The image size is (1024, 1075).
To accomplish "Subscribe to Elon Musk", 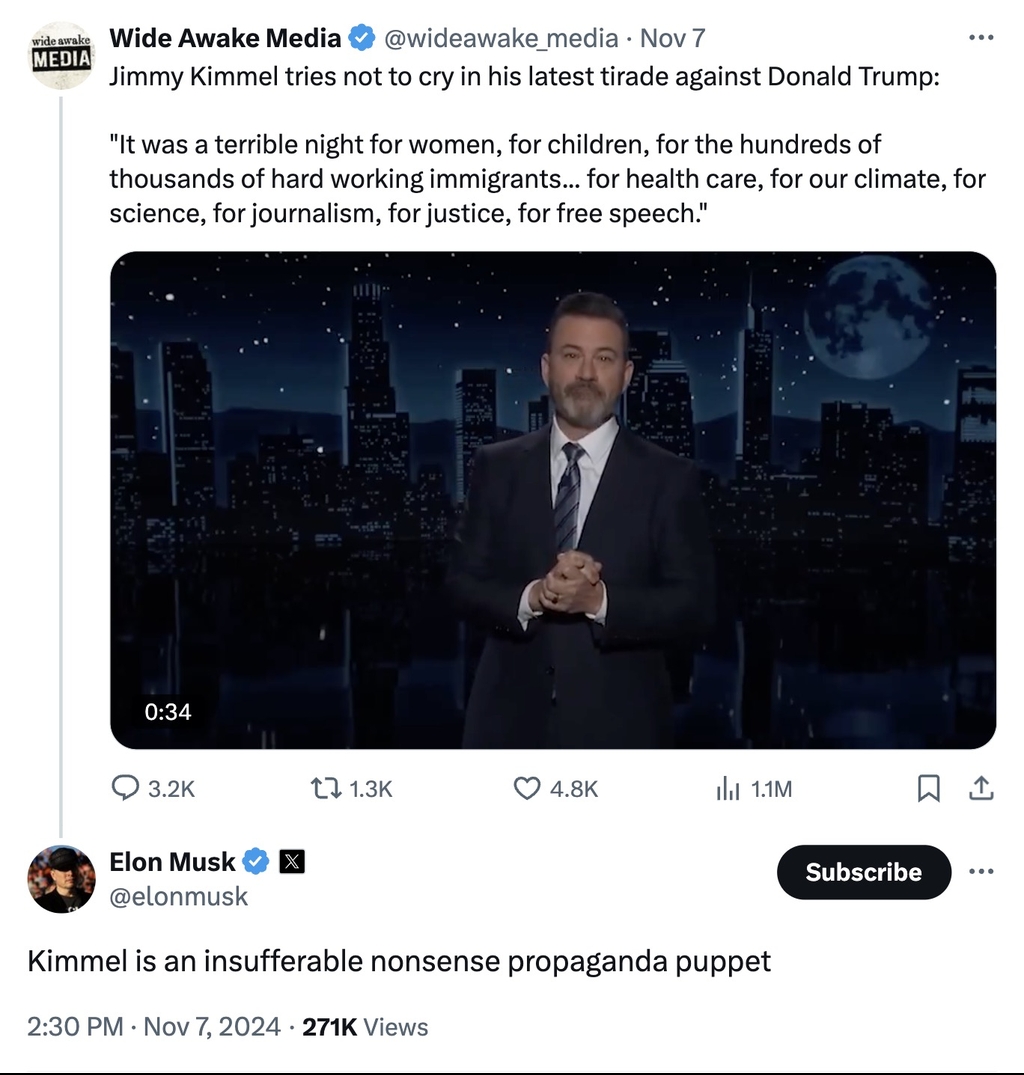I will 863,872.
